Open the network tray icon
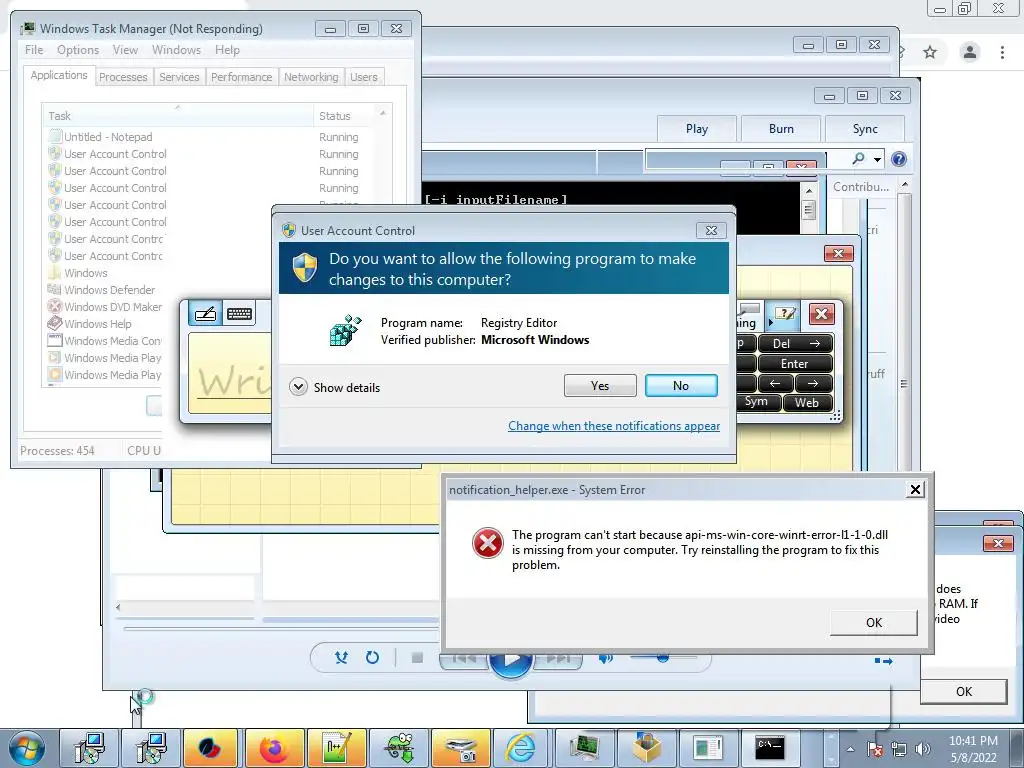1024x768 pixels. tap(899, 750)
